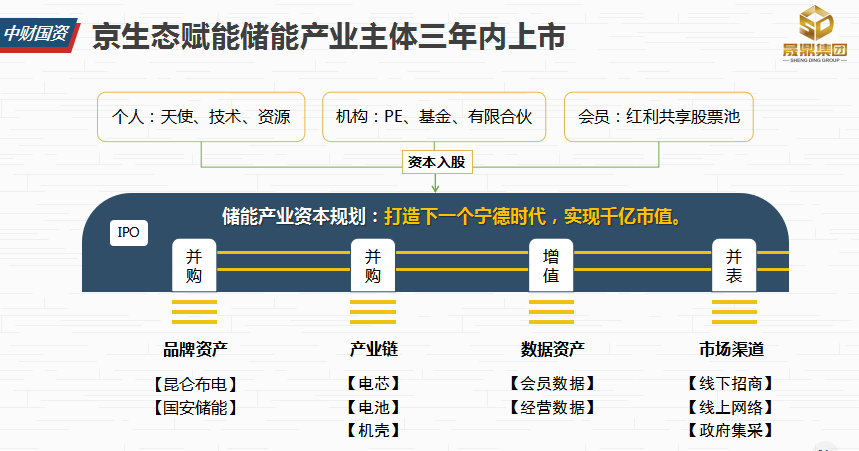Click the 并表 tab on the dark banner
Viewport: 859px width, 451px height.
(x=733, y=265)
